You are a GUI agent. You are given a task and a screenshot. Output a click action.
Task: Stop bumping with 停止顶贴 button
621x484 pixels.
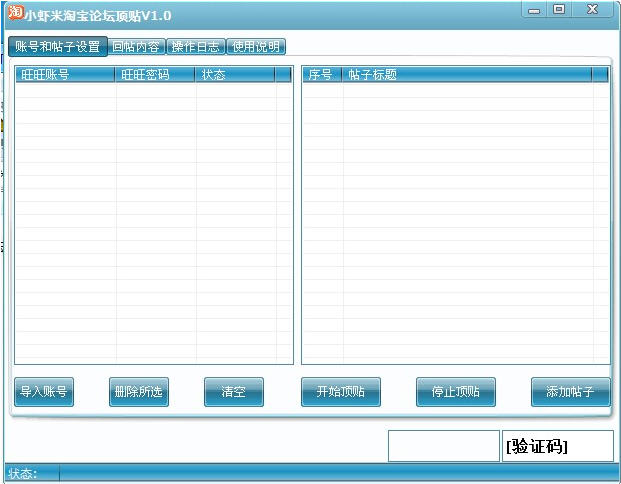click(456, 392)
